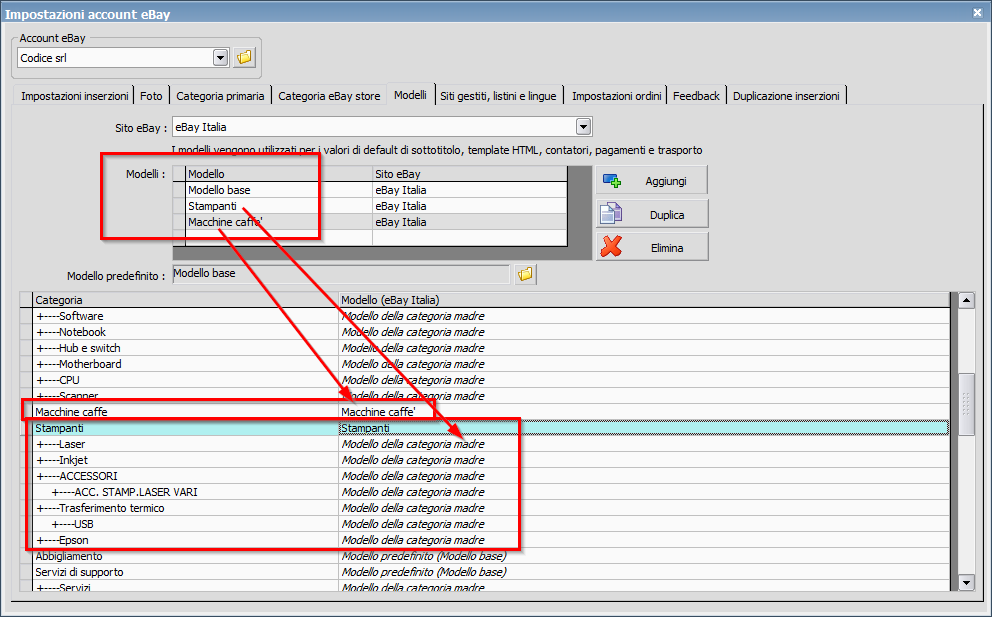The width and height of the screenshot is (992, 617).
Task: Open Siti gestiti, listini e lingue tab
Action: (x=499, y=96)
